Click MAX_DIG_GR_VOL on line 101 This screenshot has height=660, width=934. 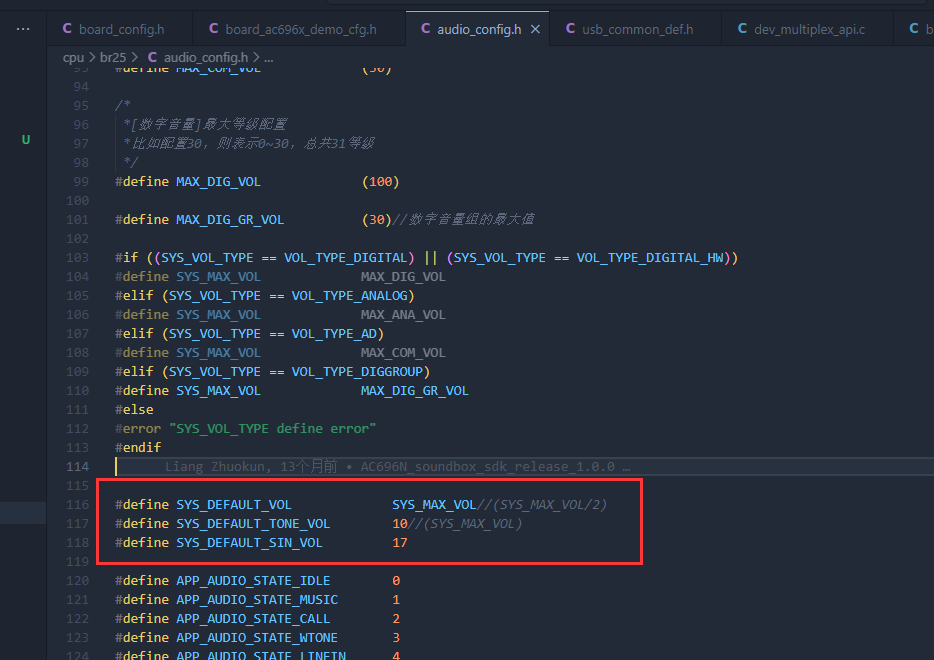230,220
